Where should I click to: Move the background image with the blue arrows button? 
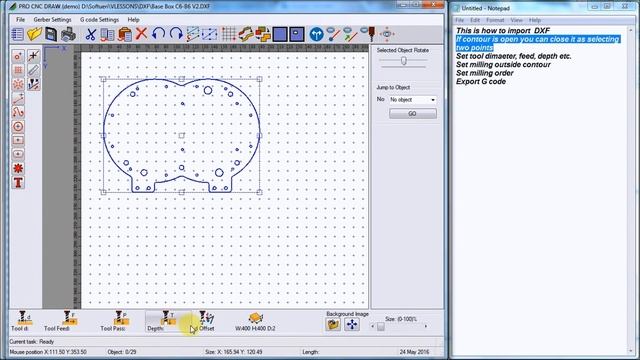point(352,324)
